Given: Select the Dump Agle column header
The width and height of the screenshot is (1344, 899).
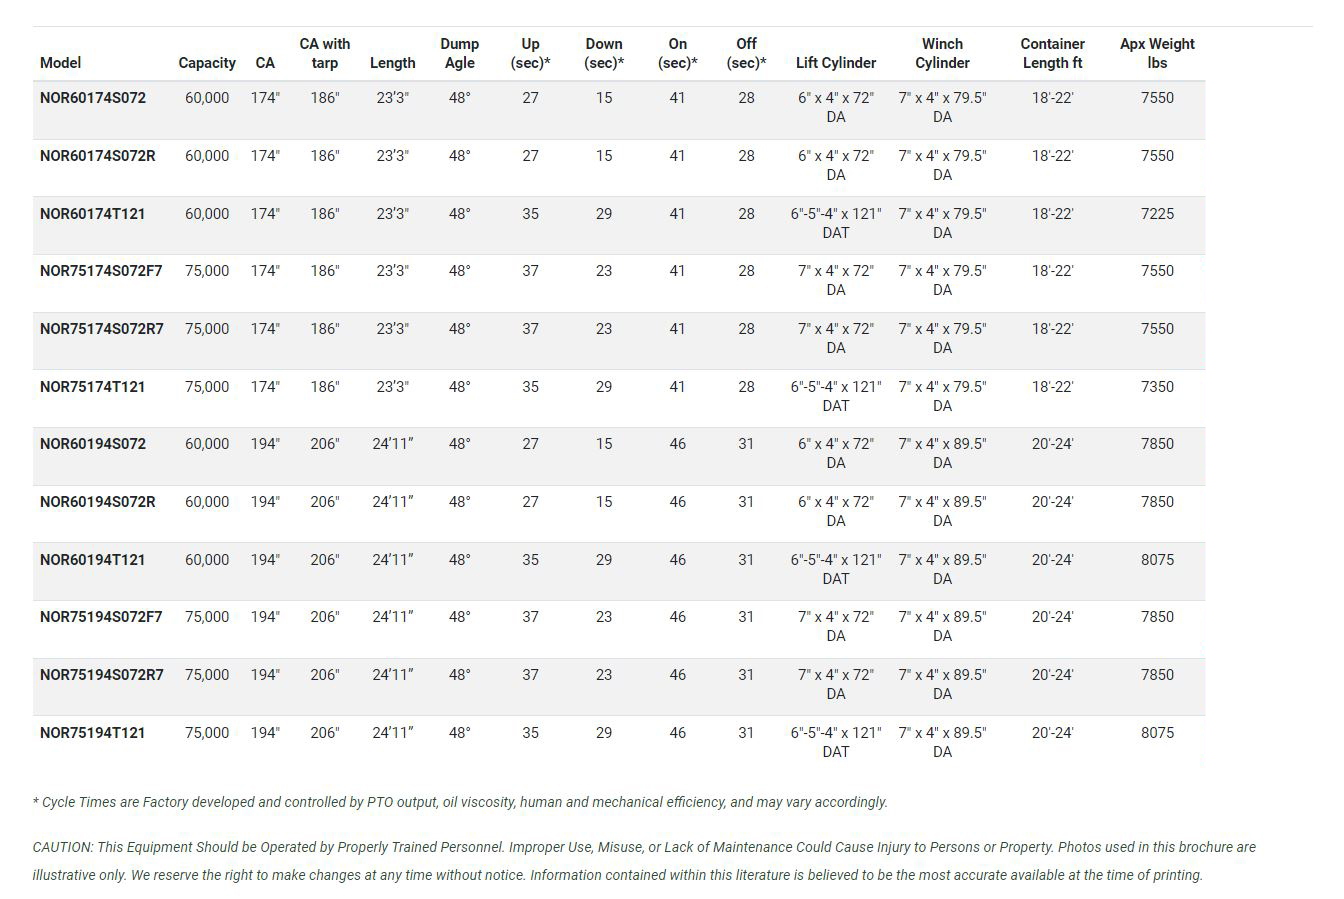Looking at the screenshot, I should click(x=459, y=53).
